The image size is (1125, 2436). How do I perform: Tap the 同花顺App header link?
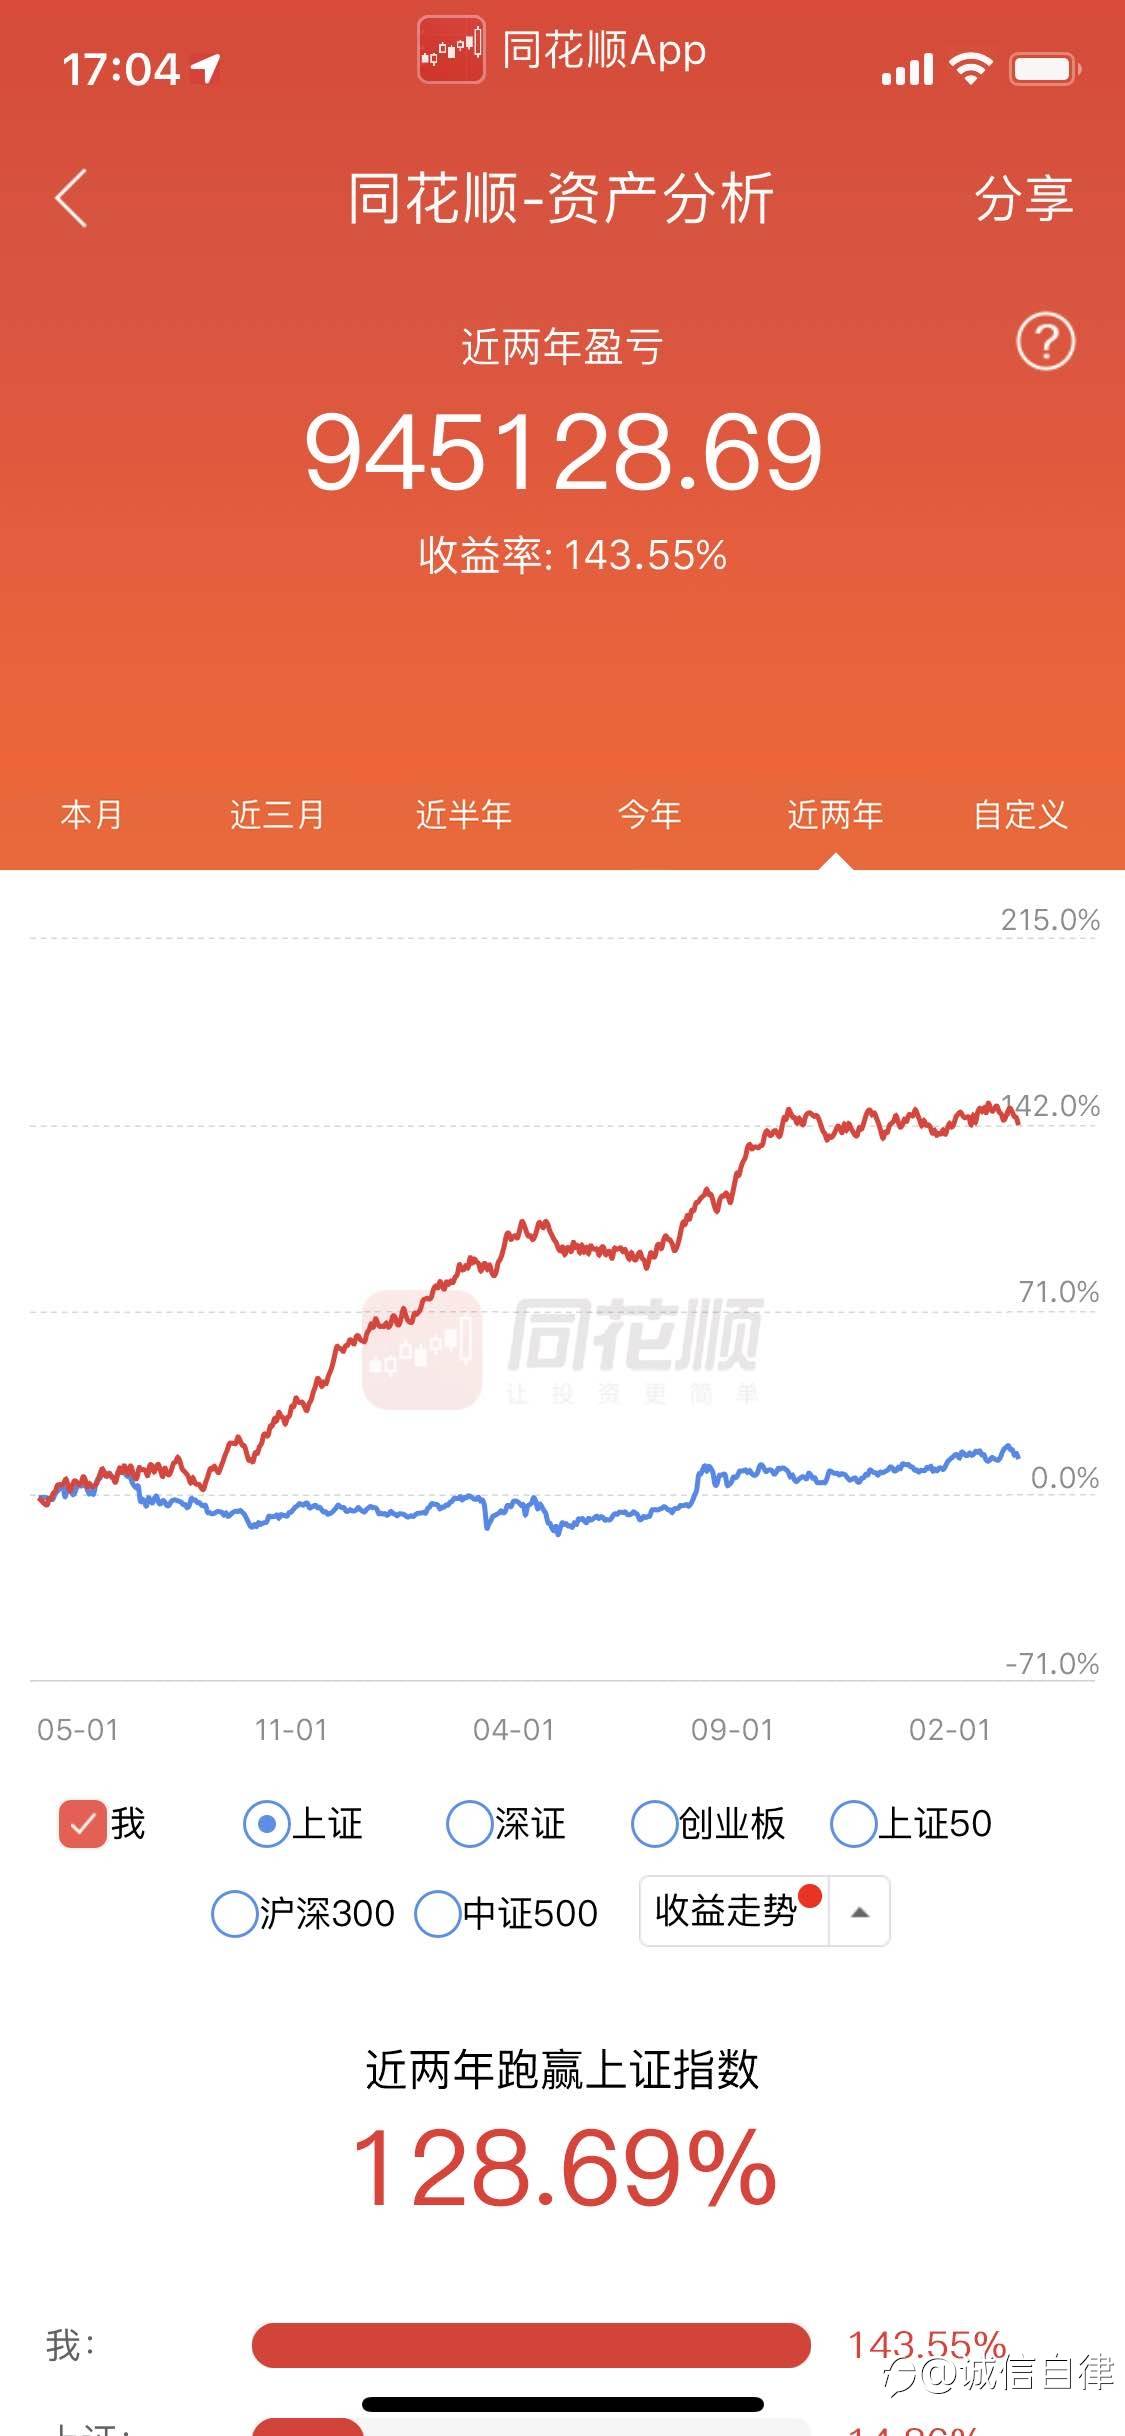click(604, 50)
